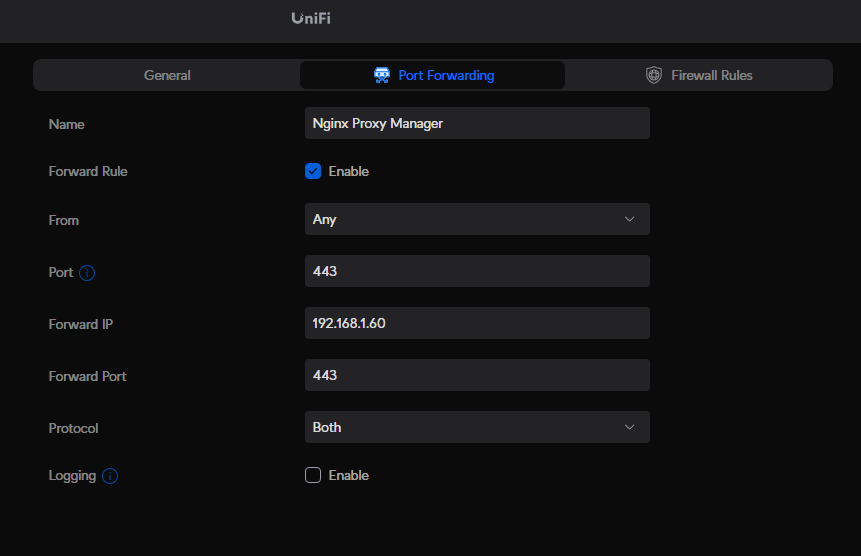Check the Logging Enable checkbox
Viewport: 861px width, 556px height.
coord(313,475)
